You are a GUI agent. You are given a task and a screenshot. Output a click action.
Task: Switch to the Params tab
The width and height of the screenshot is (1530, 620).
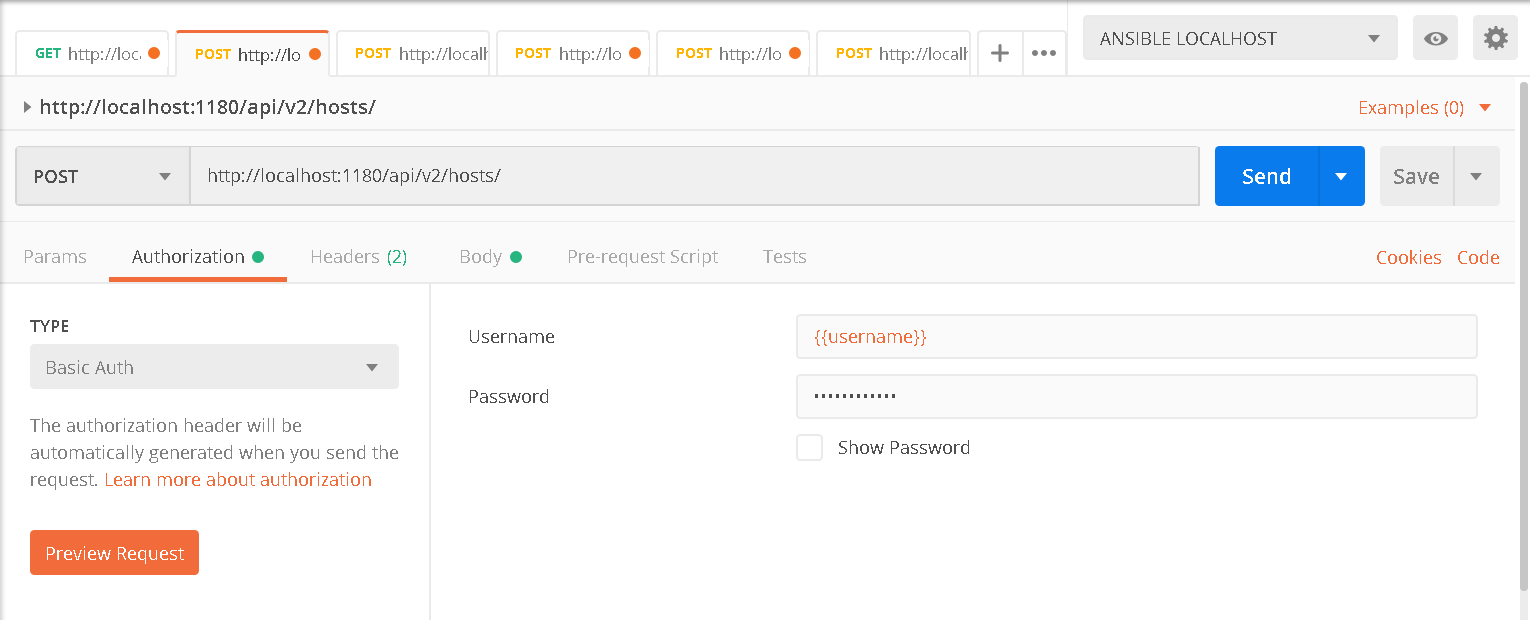[x=55, y=256]
